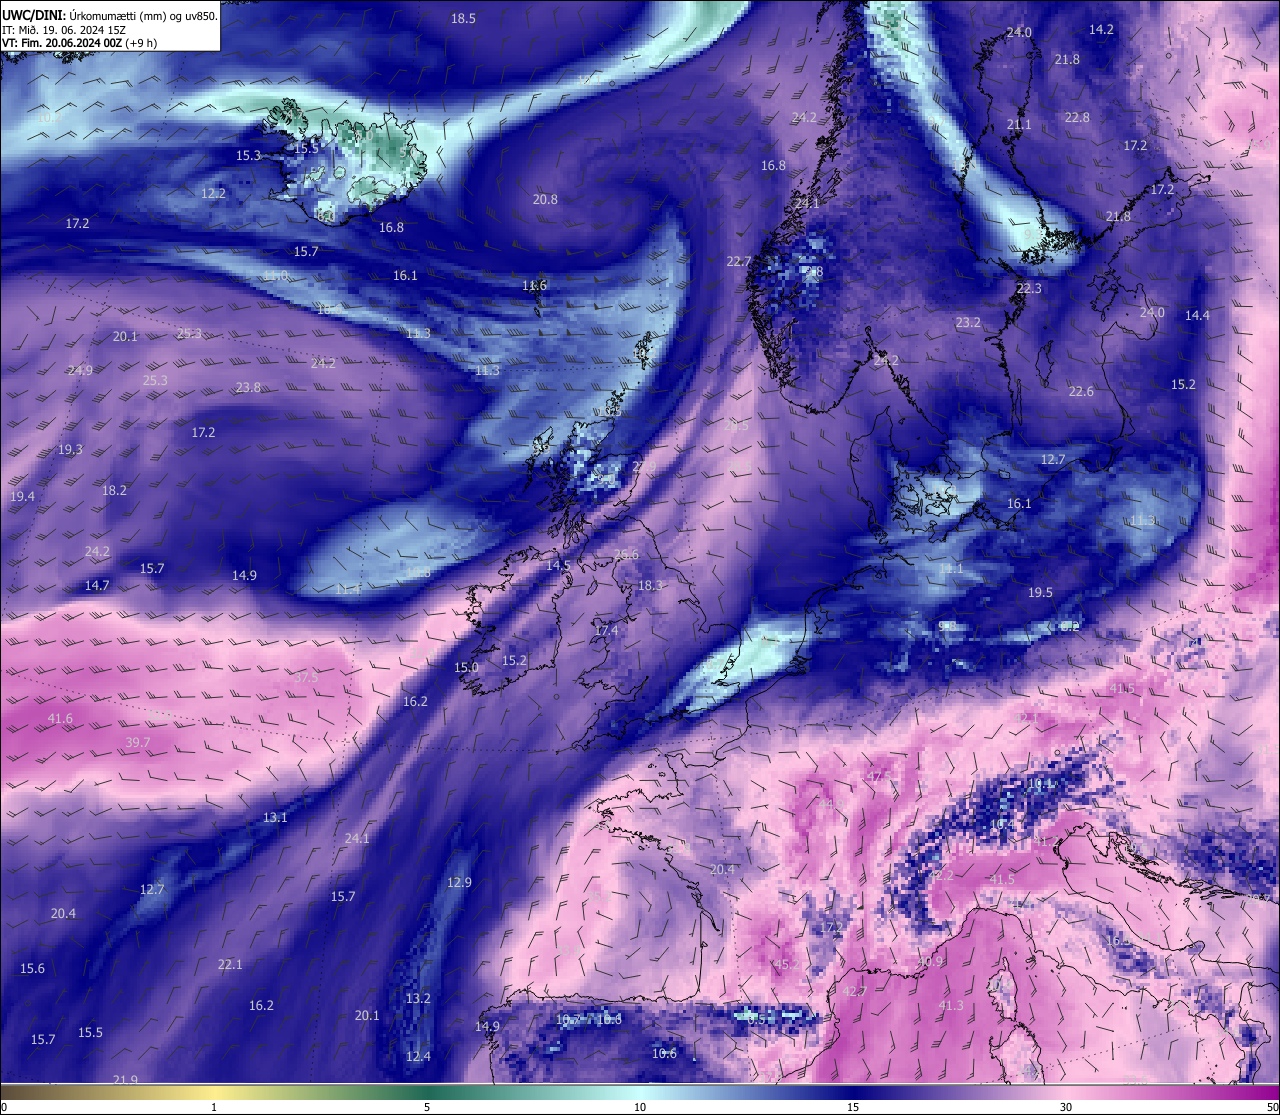
Task: Click the title line 'UWC/DINI: Úrkomumætti (mm) og uv850.'
Action: coord(110,16)
